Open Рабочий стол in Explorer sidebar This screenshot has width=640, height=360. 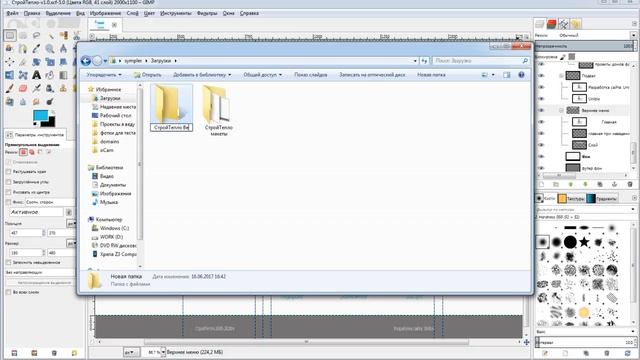click(111, 116)
